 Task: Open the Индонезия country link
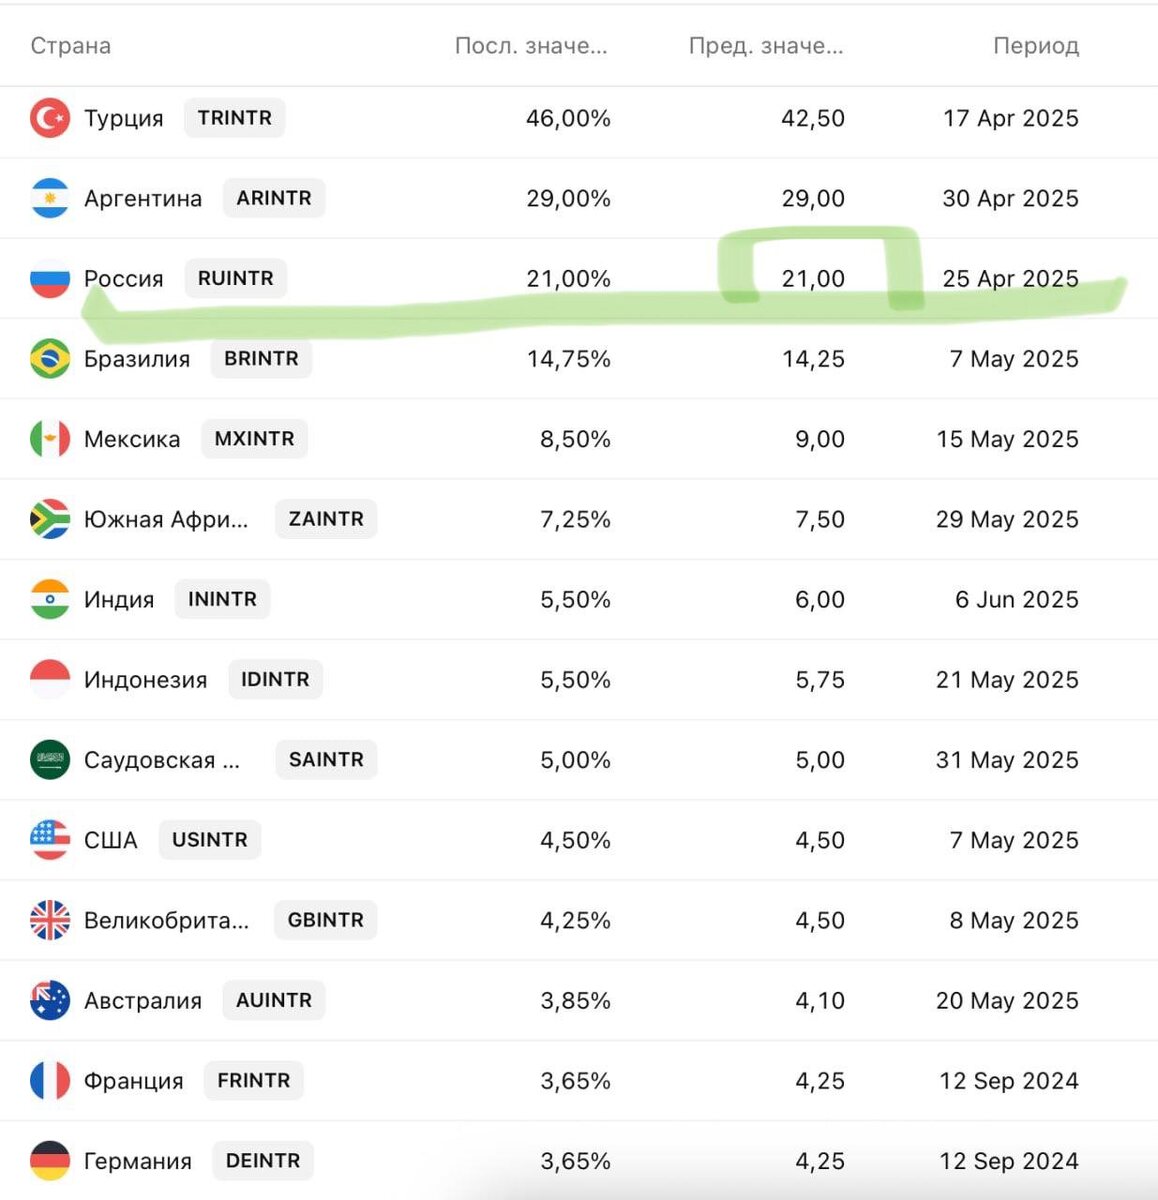[x=146, y=680]
